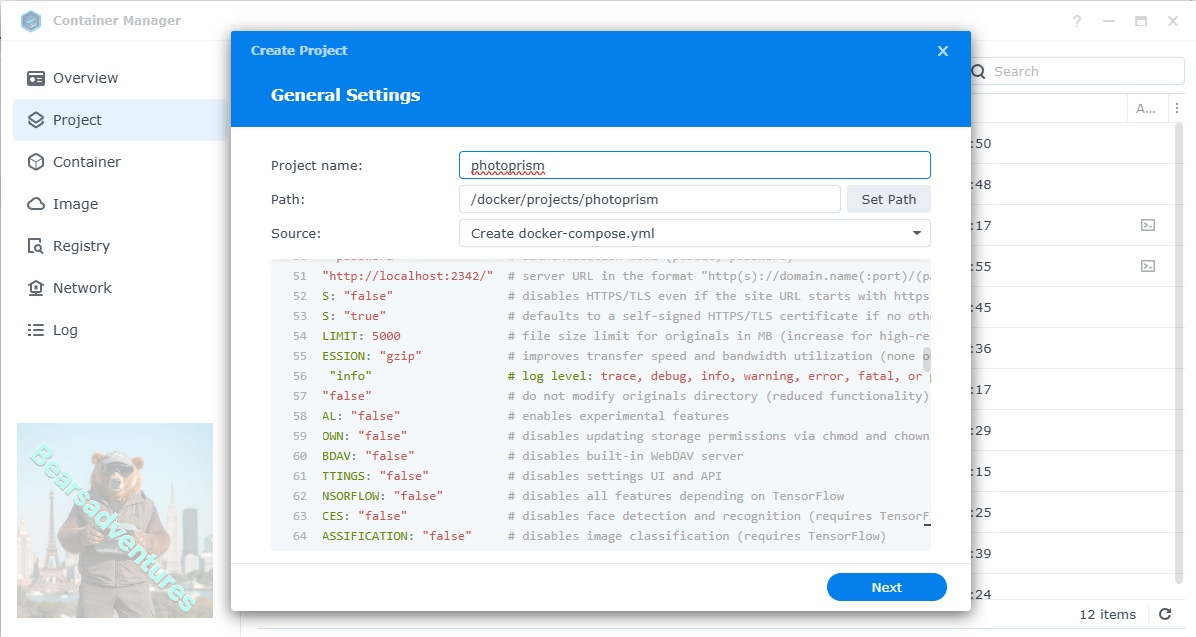1196x637 pixels.
Task: Click into the Path text field
Action: (649, 199)
